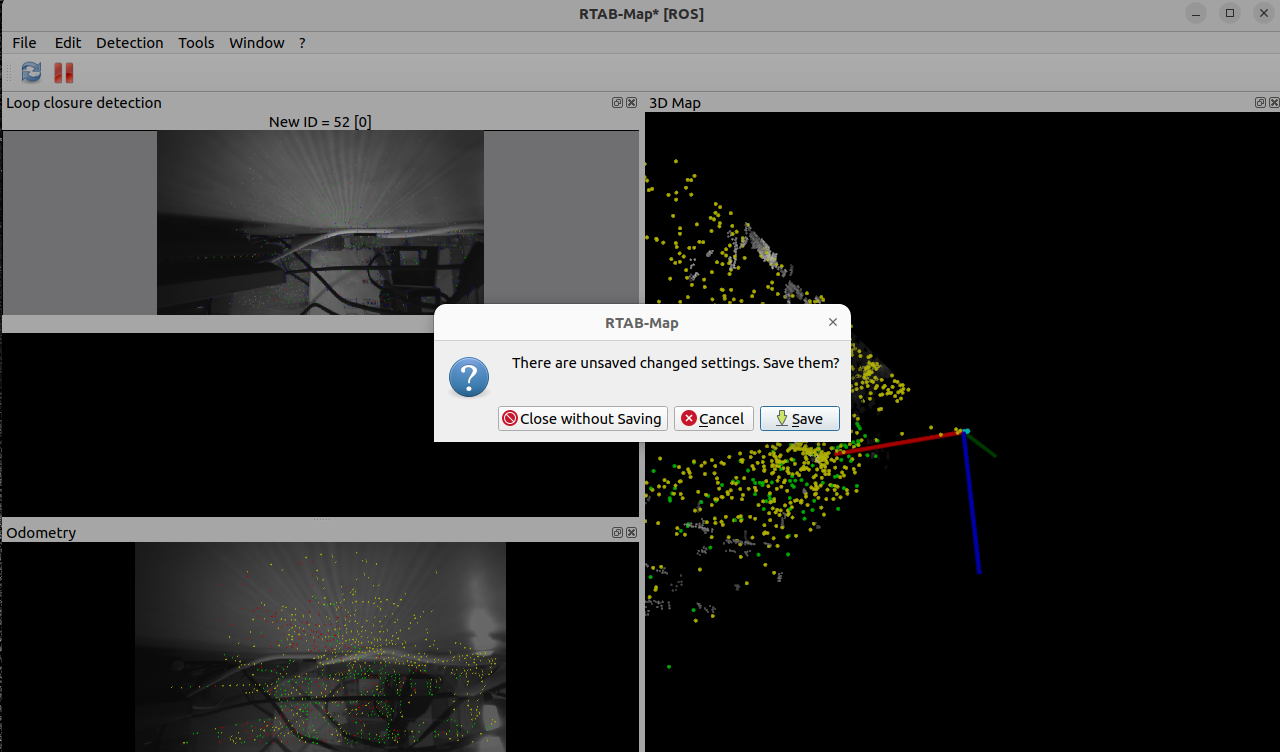
Task: Click the "New ID = 52 [0]" label
Action: click(320, 122)
